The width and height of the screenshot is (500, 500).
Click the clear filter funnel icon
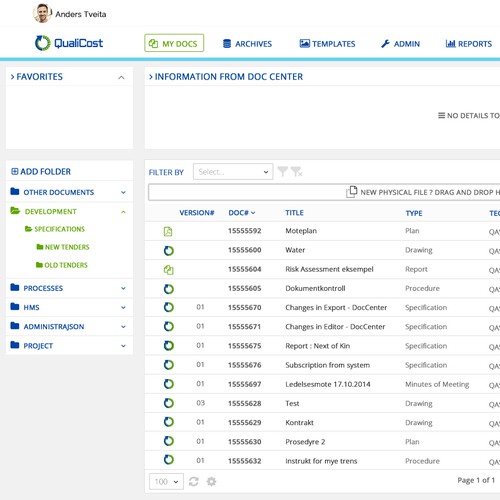click(296, 171)
